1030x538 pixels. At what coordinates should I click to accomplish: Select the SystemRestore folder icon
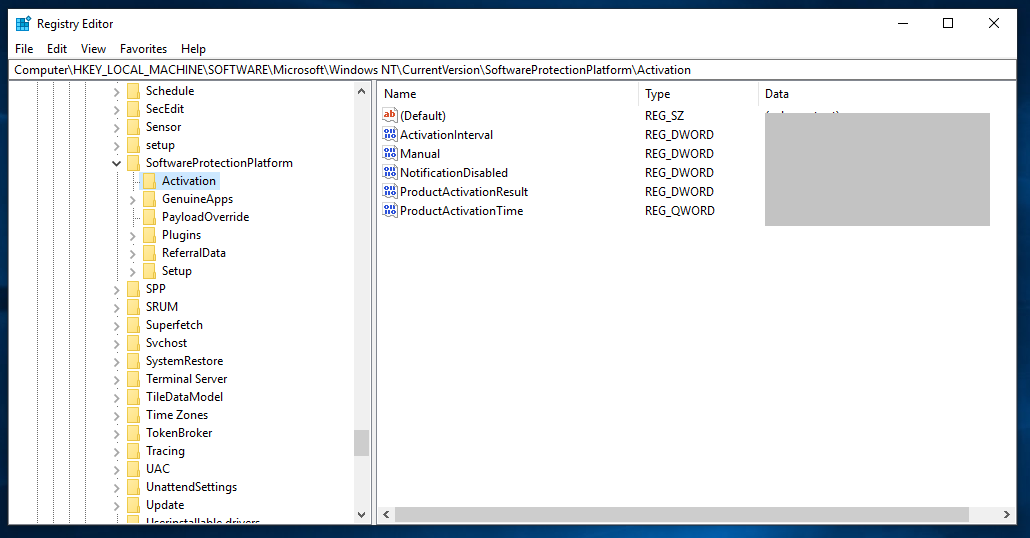133,361
